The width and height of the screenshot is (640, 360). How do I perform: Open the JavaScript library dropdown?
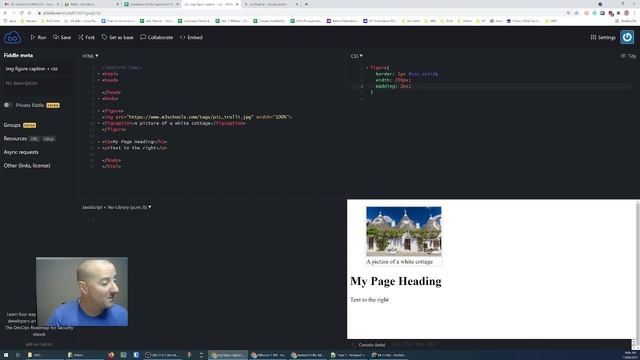click(x=116, y=207)
